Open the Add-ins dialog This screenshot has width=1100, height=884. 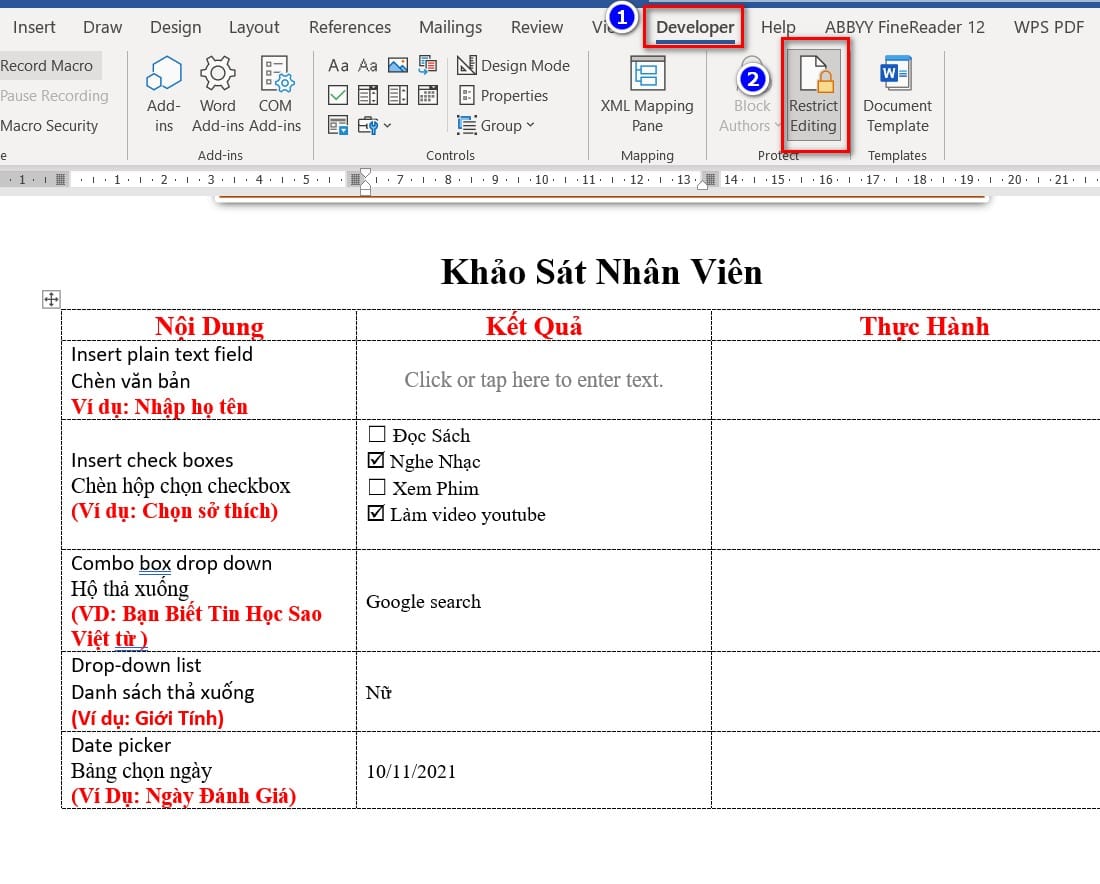(163, 94)
